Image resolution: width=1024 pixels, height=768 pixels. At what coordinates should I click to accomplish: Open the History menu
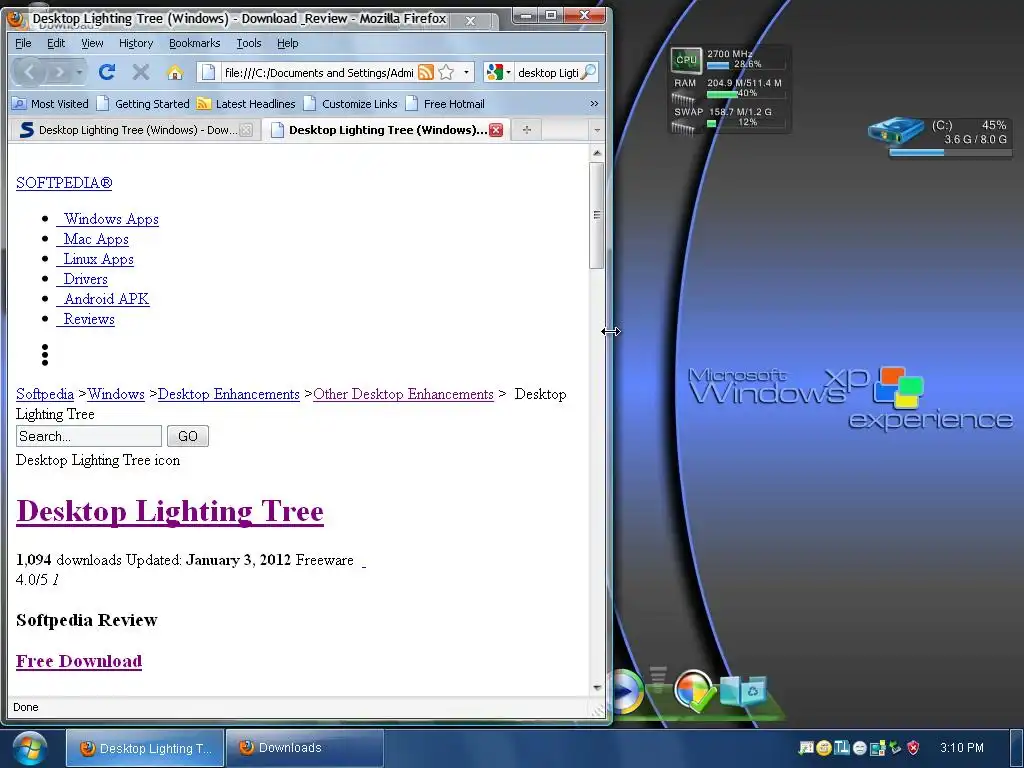click(x=136, y=43)
